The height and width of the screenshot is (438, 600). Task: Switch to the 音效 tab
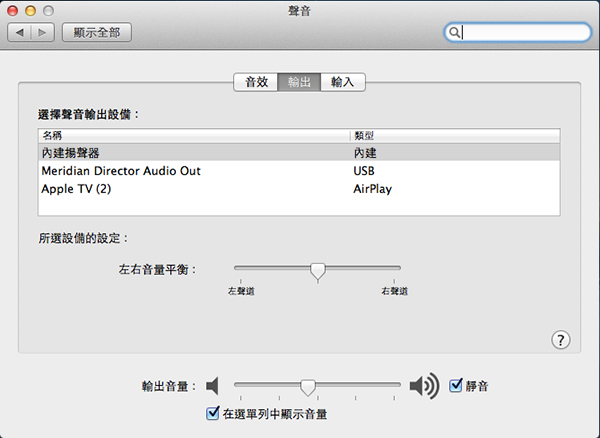coord(256,82)
